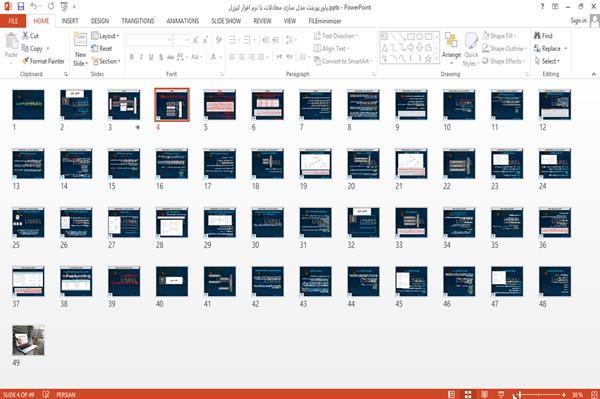Viewport: 600px width, 399px height.
Task: Switch to Slide Sorter view in status bar
Action: pyautogui.click(x=468, y=394)
